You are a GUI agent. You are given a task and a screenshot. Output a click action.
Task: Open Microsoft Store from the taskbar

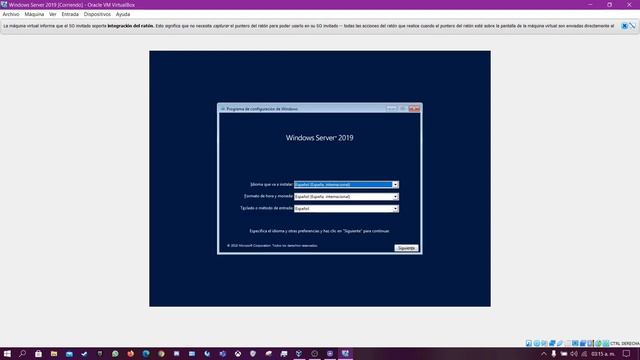pos(38,353)
